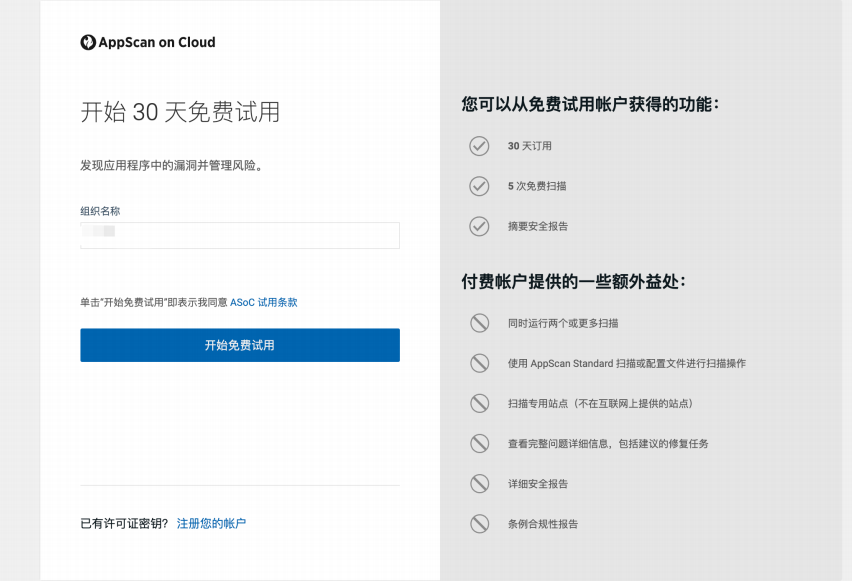Image resolution: width=852 pixels, height=581 pixels.
Task: Click the 付费帐户提供的一些额外益处 heading
Action: [x=574, y=282]
